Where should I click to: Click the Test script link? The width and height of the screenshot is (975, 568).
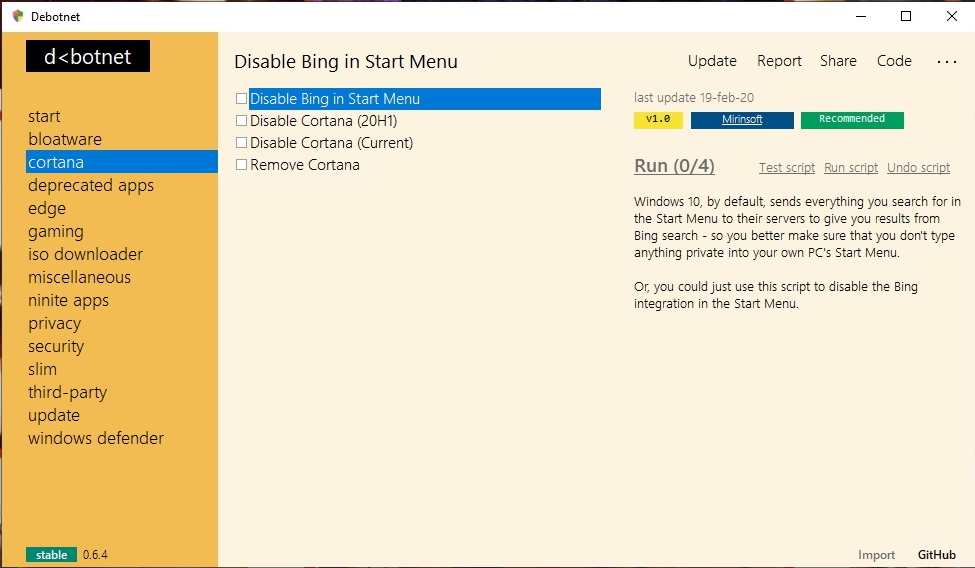tap(787, 167)
